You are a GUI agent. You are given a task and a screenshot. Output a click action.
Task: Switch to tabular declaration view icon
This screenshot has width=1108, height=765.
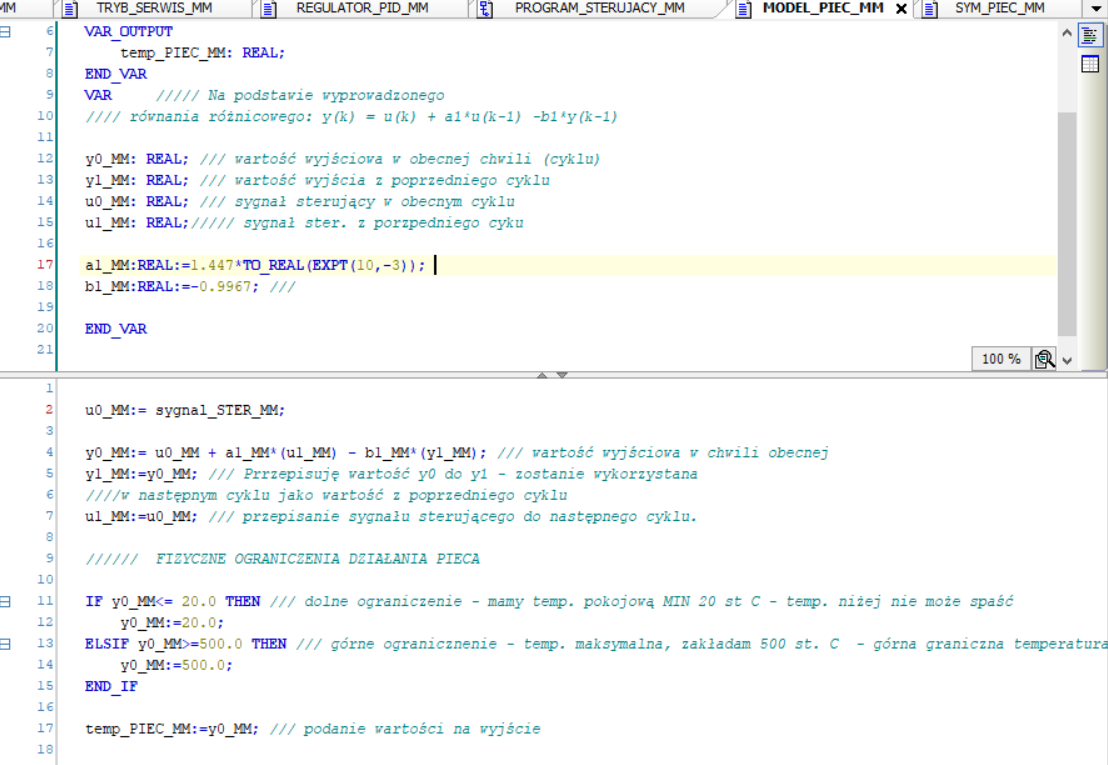1090,64
